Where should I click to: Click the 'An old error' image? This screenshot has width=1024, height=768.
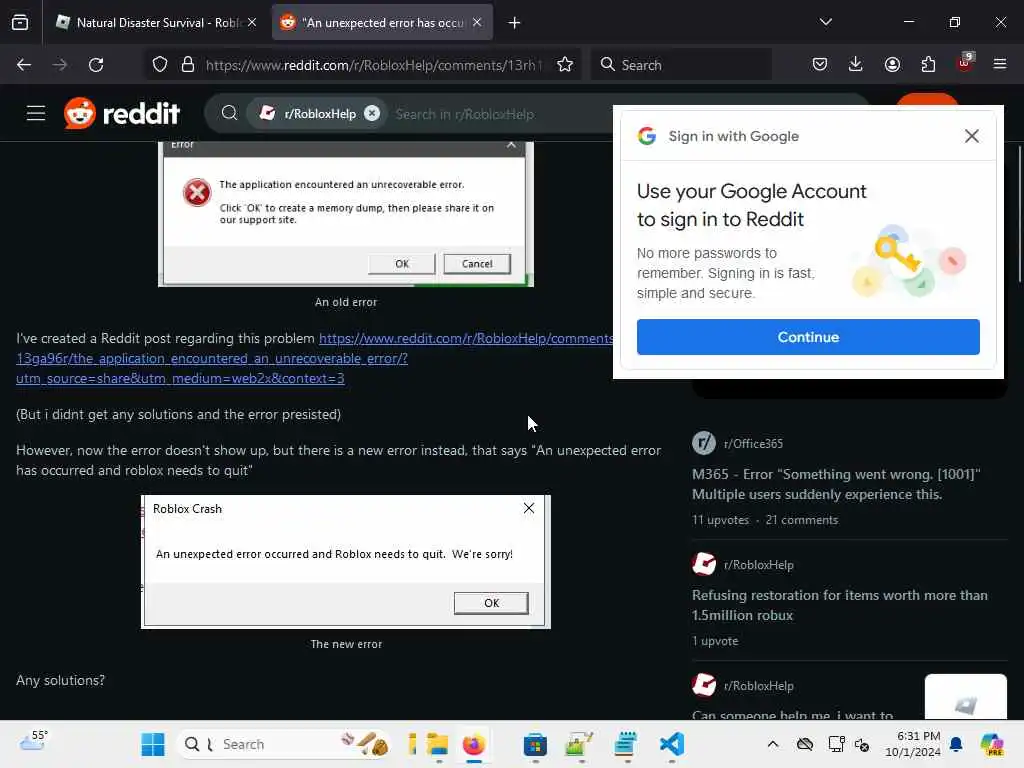(345, 214)
